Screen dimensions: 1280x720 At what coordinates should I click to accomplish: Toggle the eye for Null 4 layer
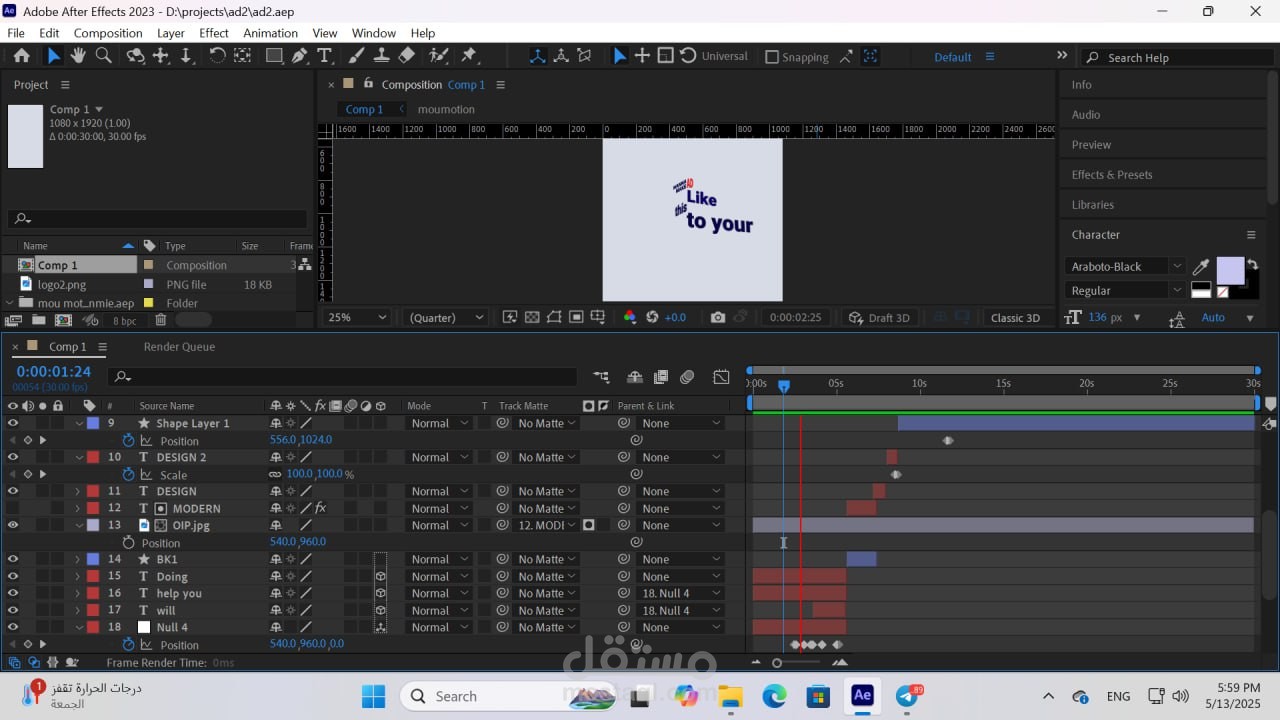(13, 627)
